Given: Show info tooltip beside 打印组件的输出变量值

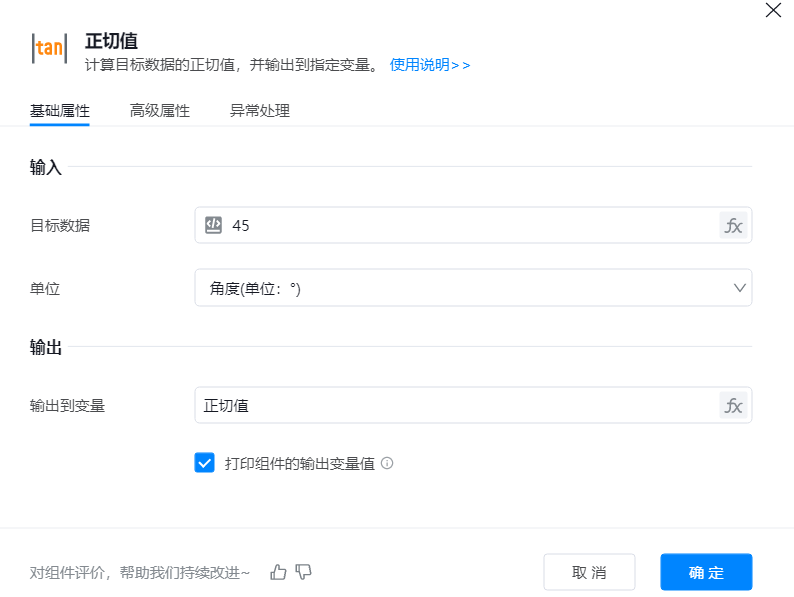Looking at the screenshot, I should click(x=387, y=463).
